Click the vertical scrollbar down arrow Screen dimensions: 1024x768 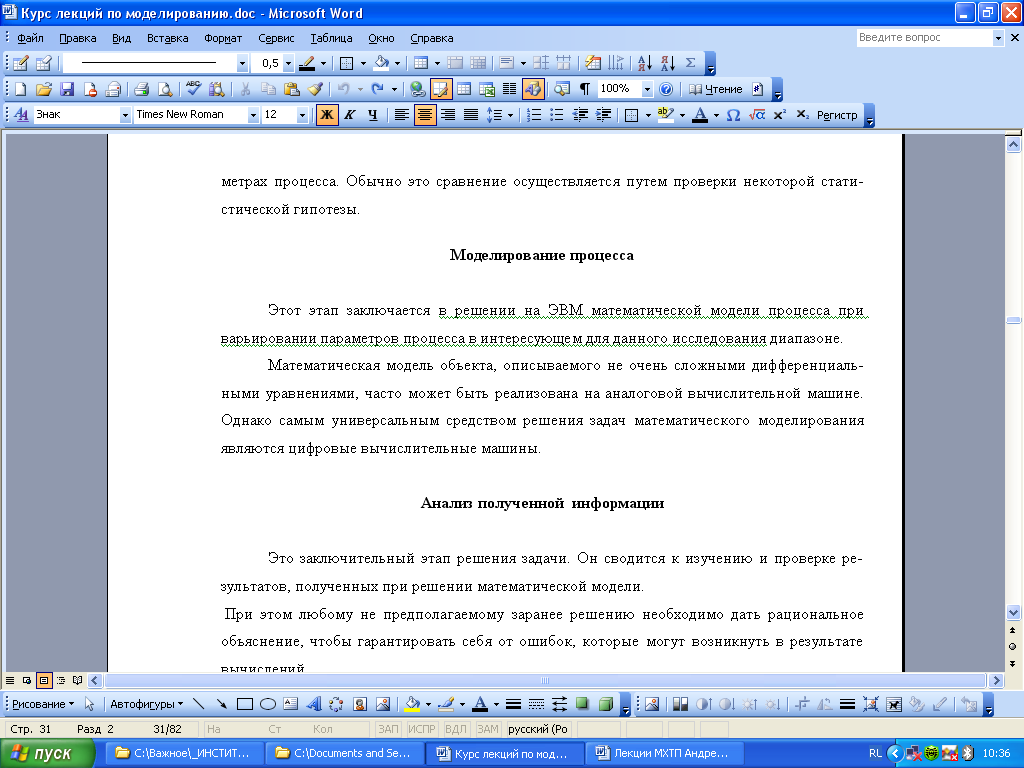click(x=1013, y=613)
